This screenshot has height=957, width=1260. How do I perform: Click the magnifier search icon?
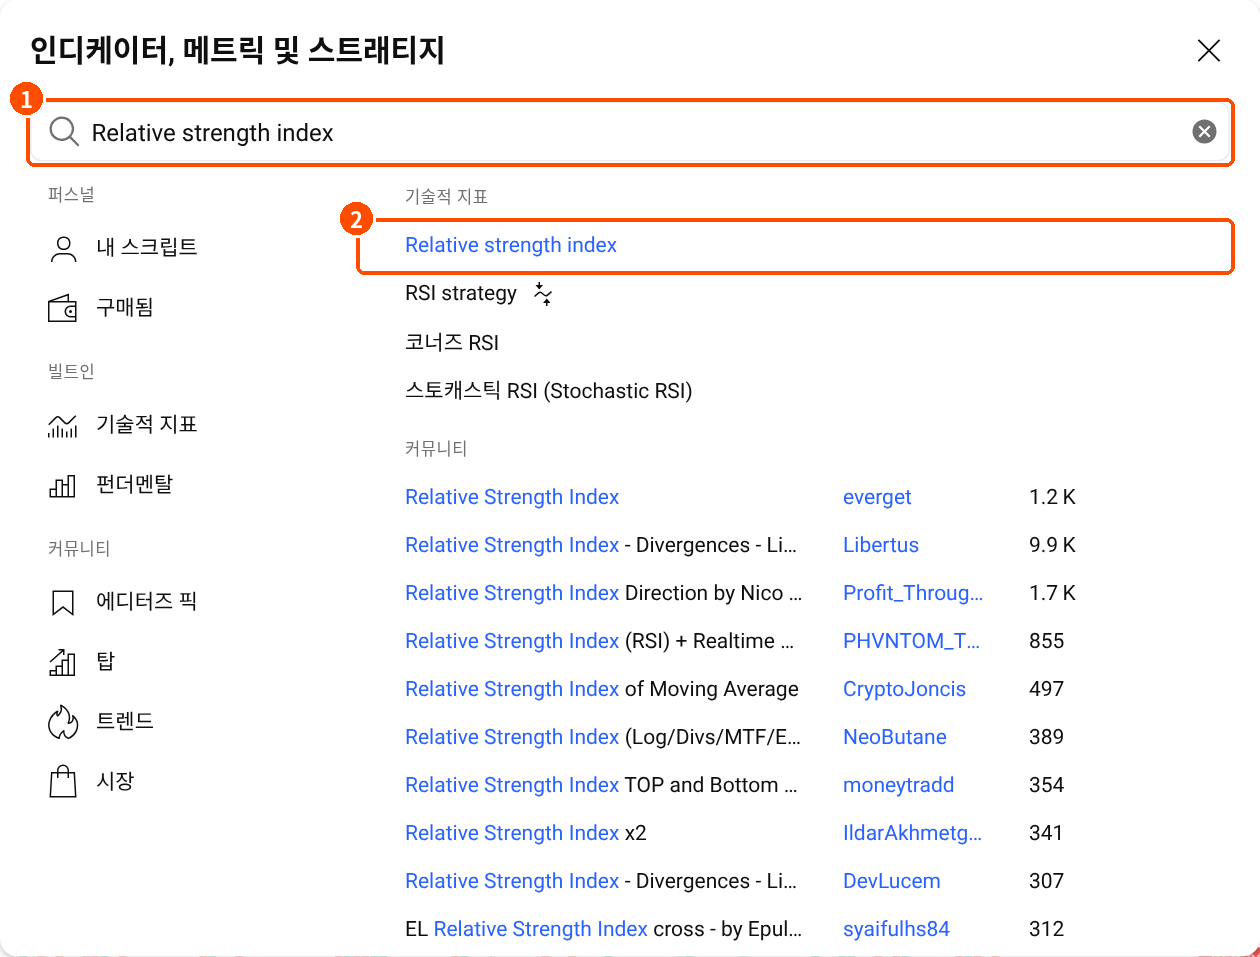[64, 132]
